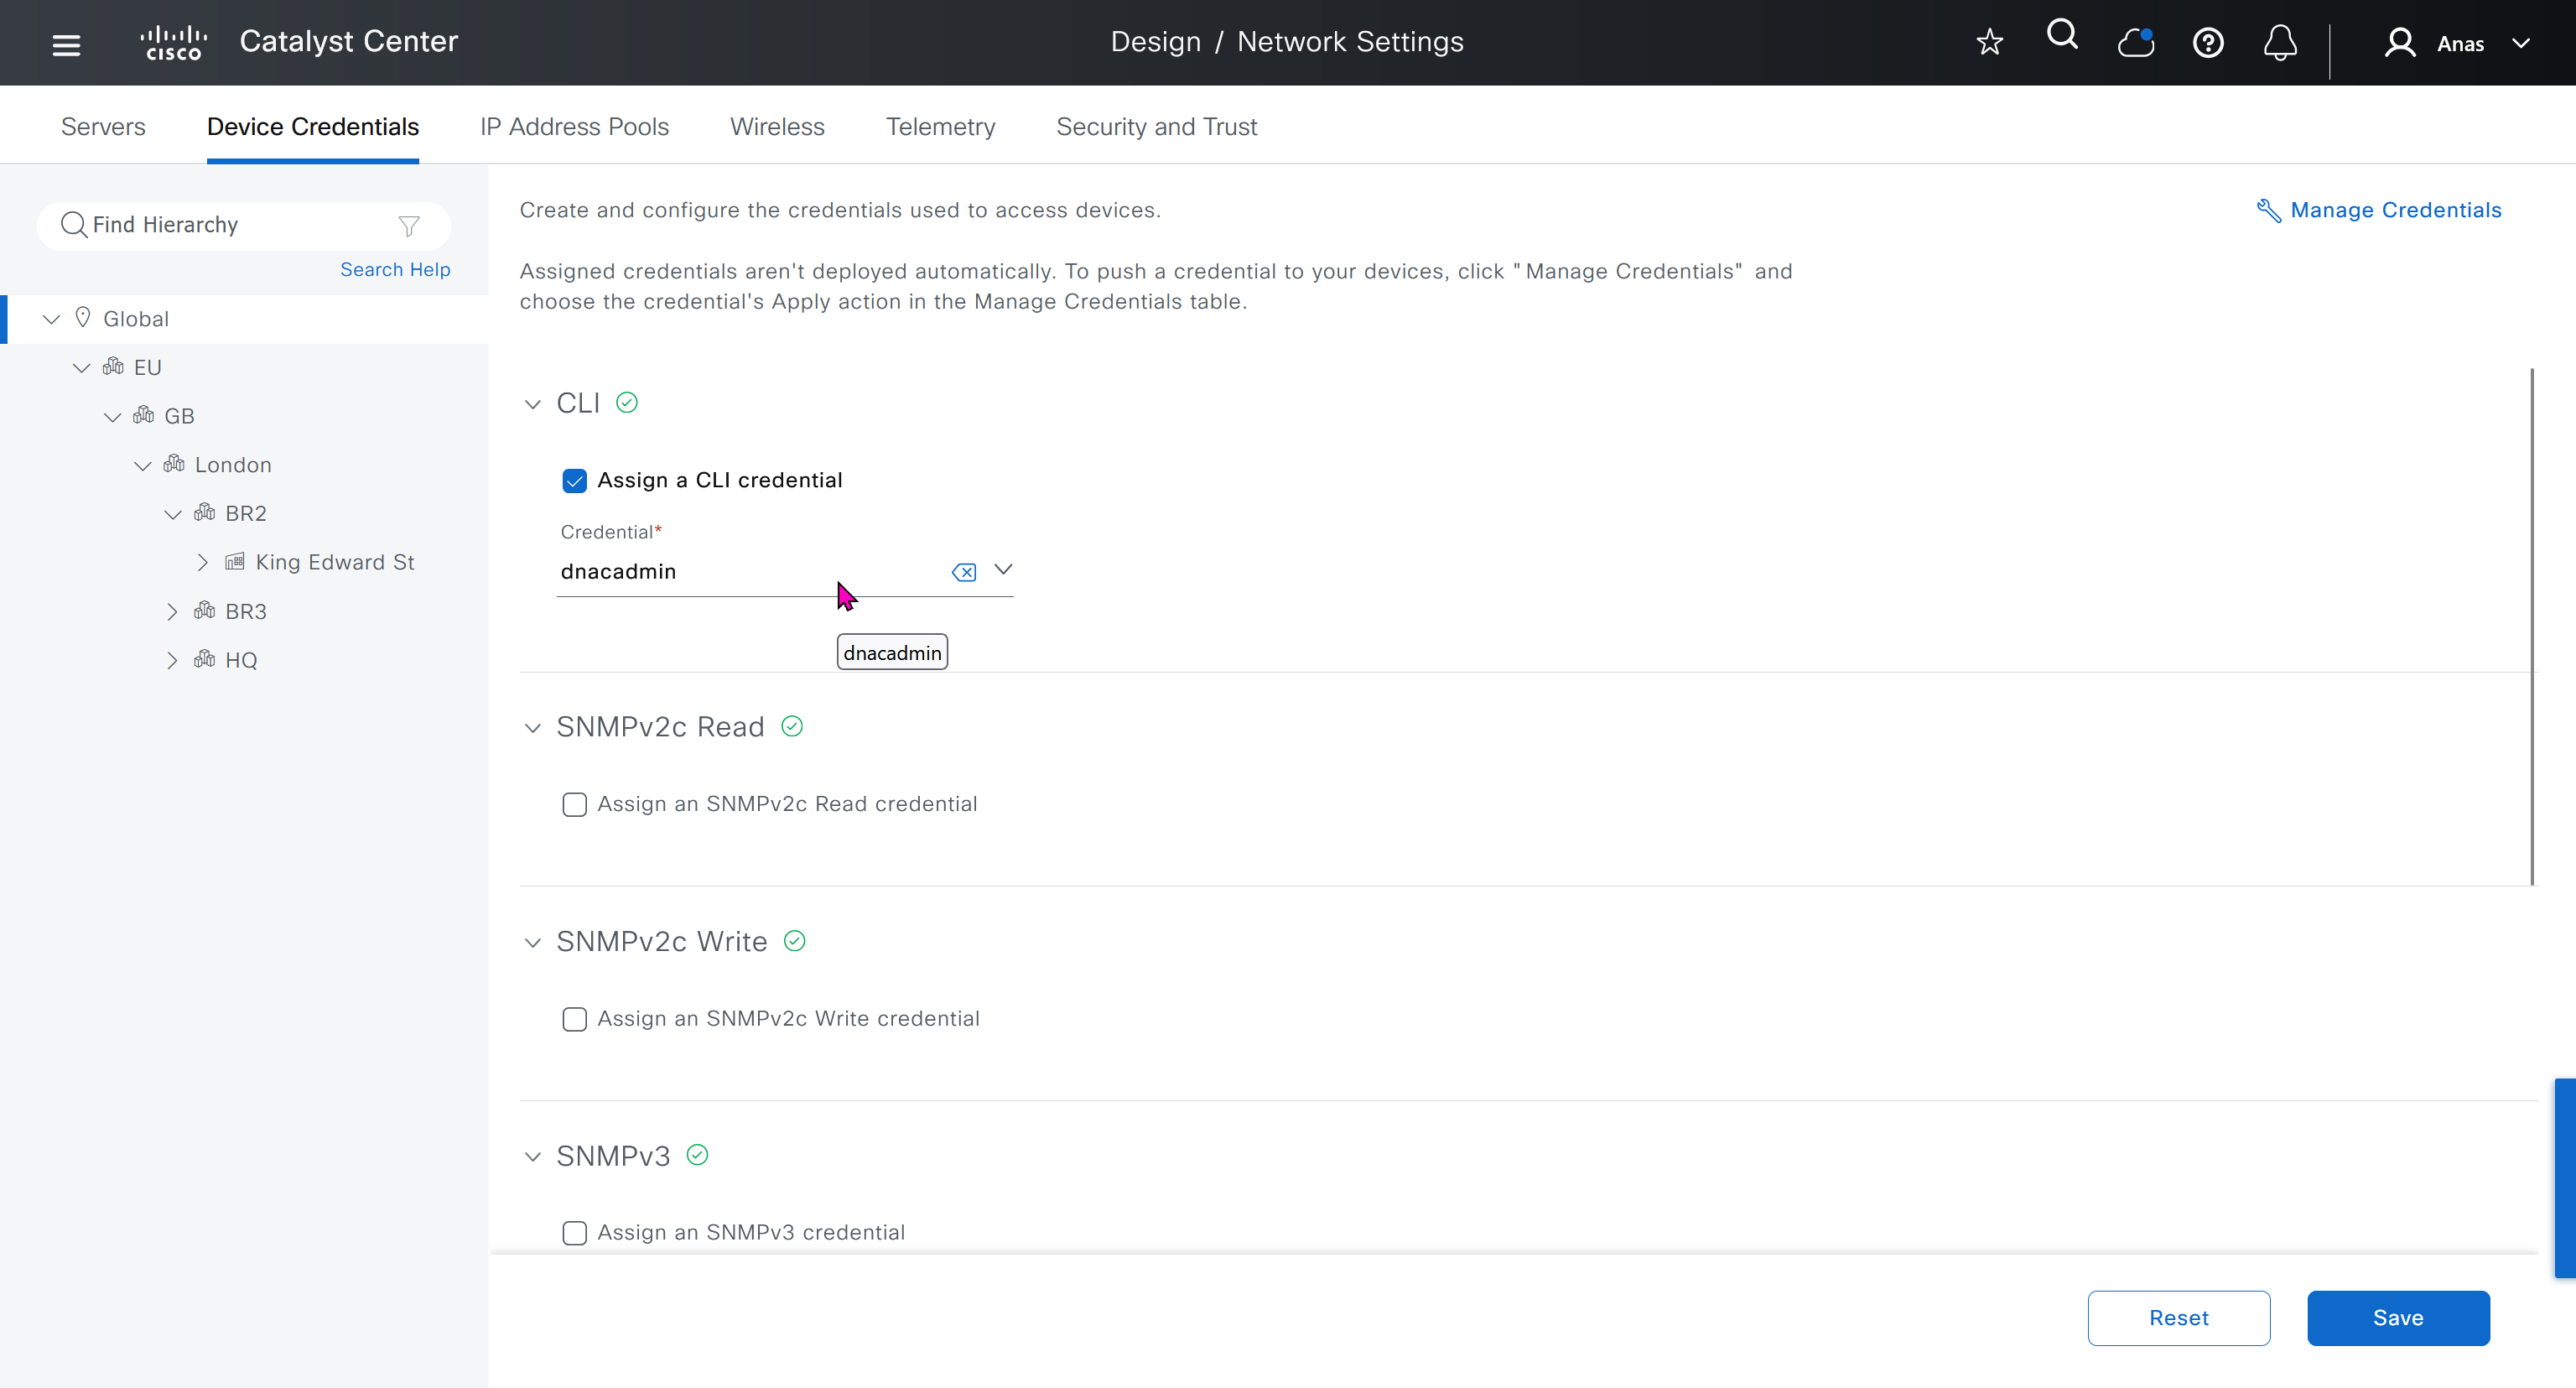Check Assign an SNMPv3 credential
Viewport: 2576px width, 1388px height.
574,1233
